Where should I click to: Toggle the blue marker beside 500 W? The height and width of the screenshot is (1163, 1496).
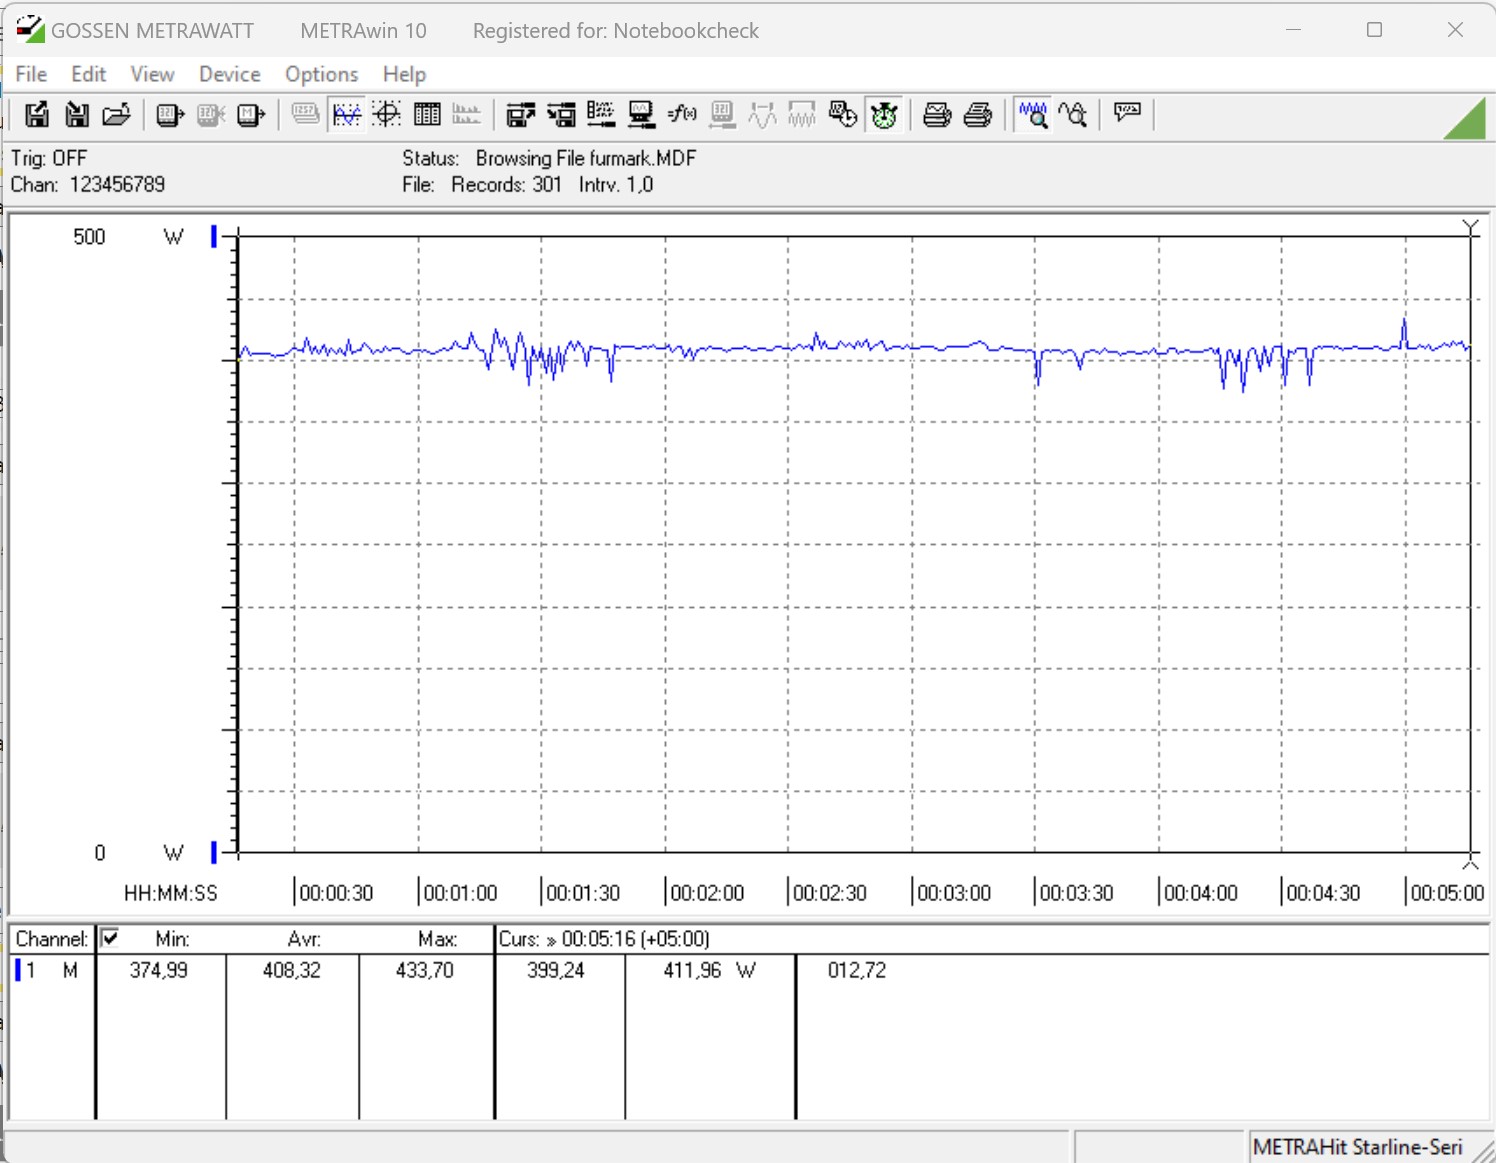click(214, 237)
